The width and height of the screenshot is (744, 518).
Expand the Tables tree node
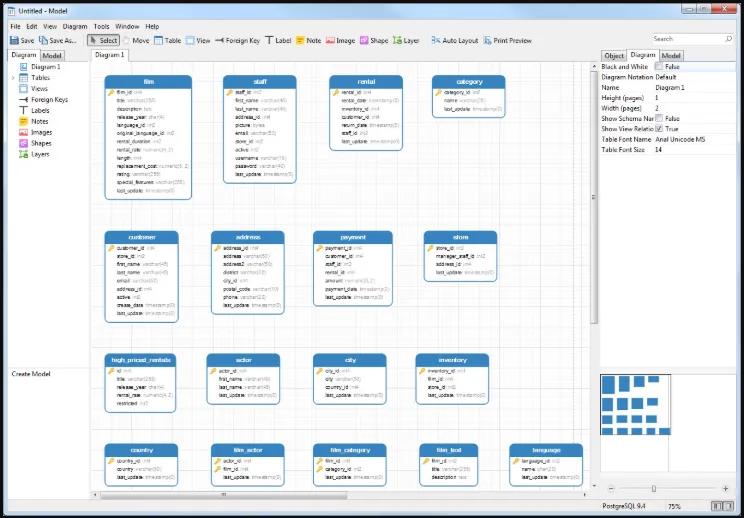pos(13,78)
